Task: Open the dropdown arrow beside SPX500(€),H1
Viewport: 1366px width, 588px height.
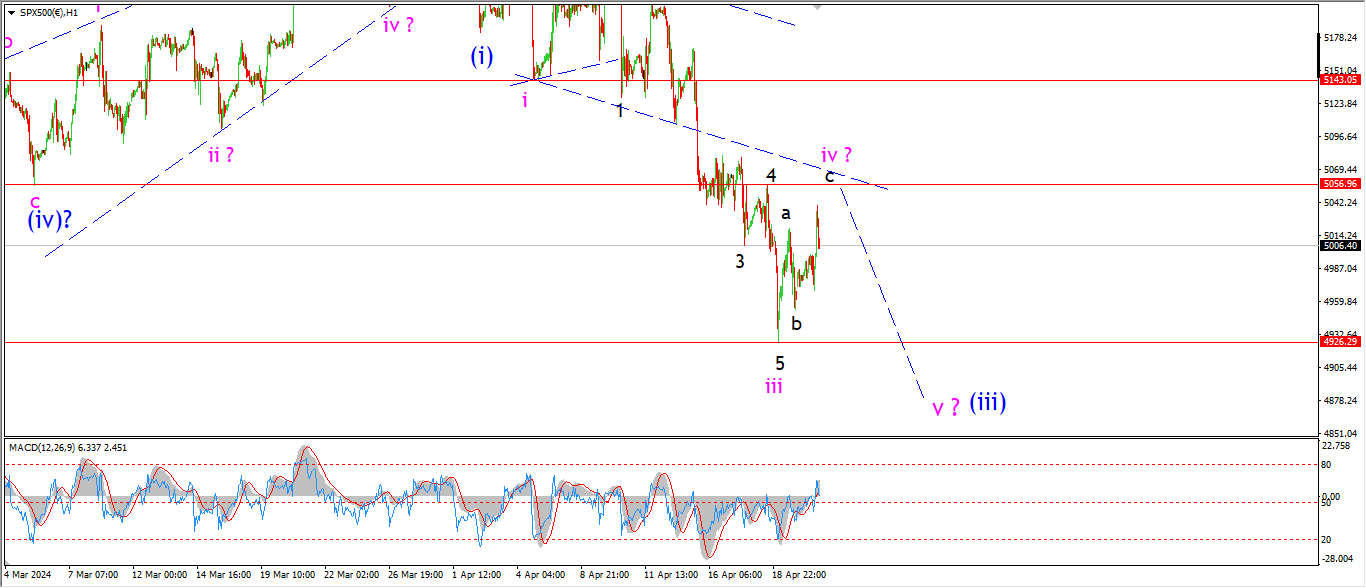Action: [12, 13]
